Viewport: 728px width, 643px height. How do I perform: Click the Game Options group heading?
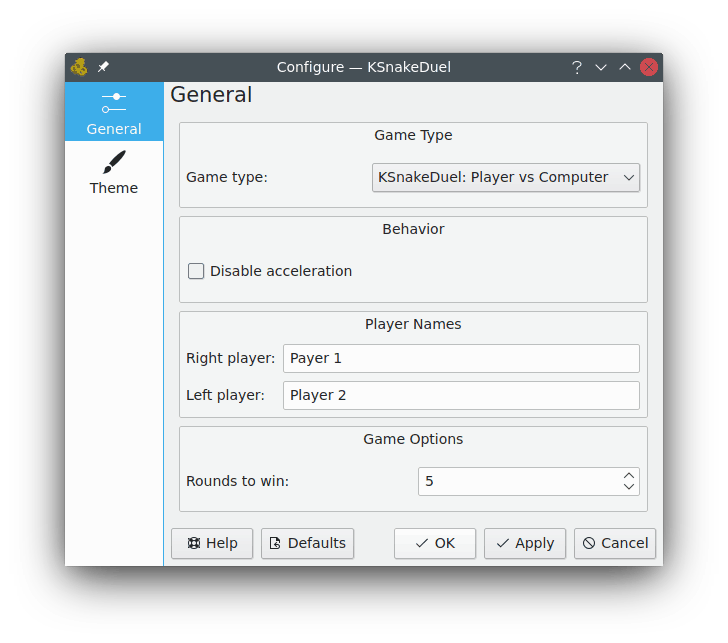click(x=413, y=439)
